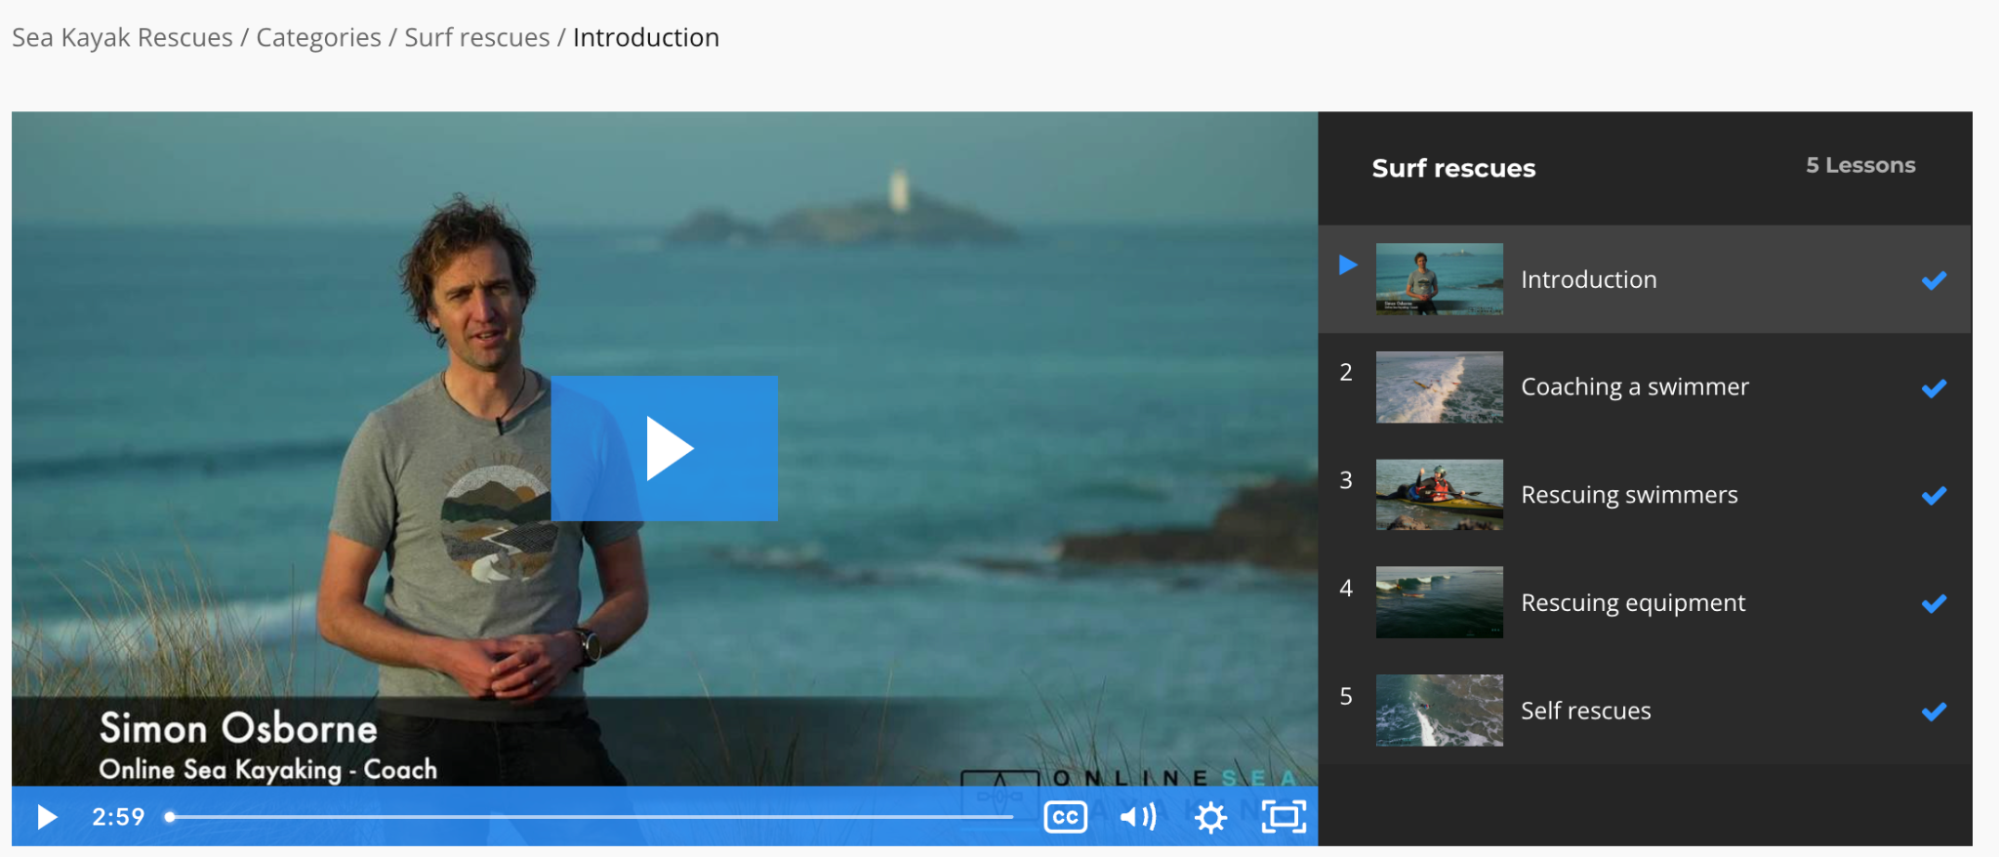Image resolution: width=1999 pixels, height=857 pixels.
Task: Click the video timestamp 2:59
Action: tap(118, 817)
